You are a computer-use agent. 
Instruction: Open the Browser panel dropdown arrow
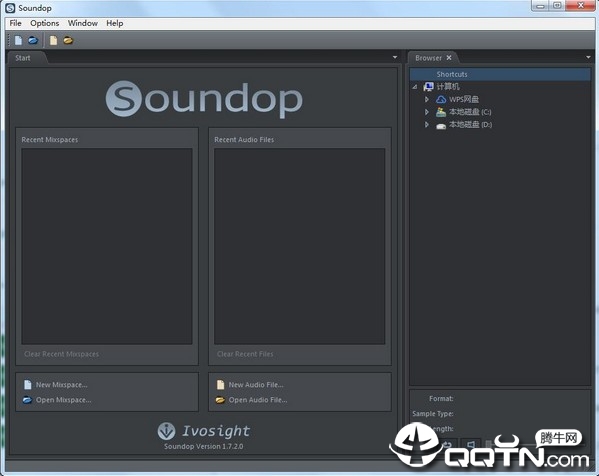(x=588, y=57)
